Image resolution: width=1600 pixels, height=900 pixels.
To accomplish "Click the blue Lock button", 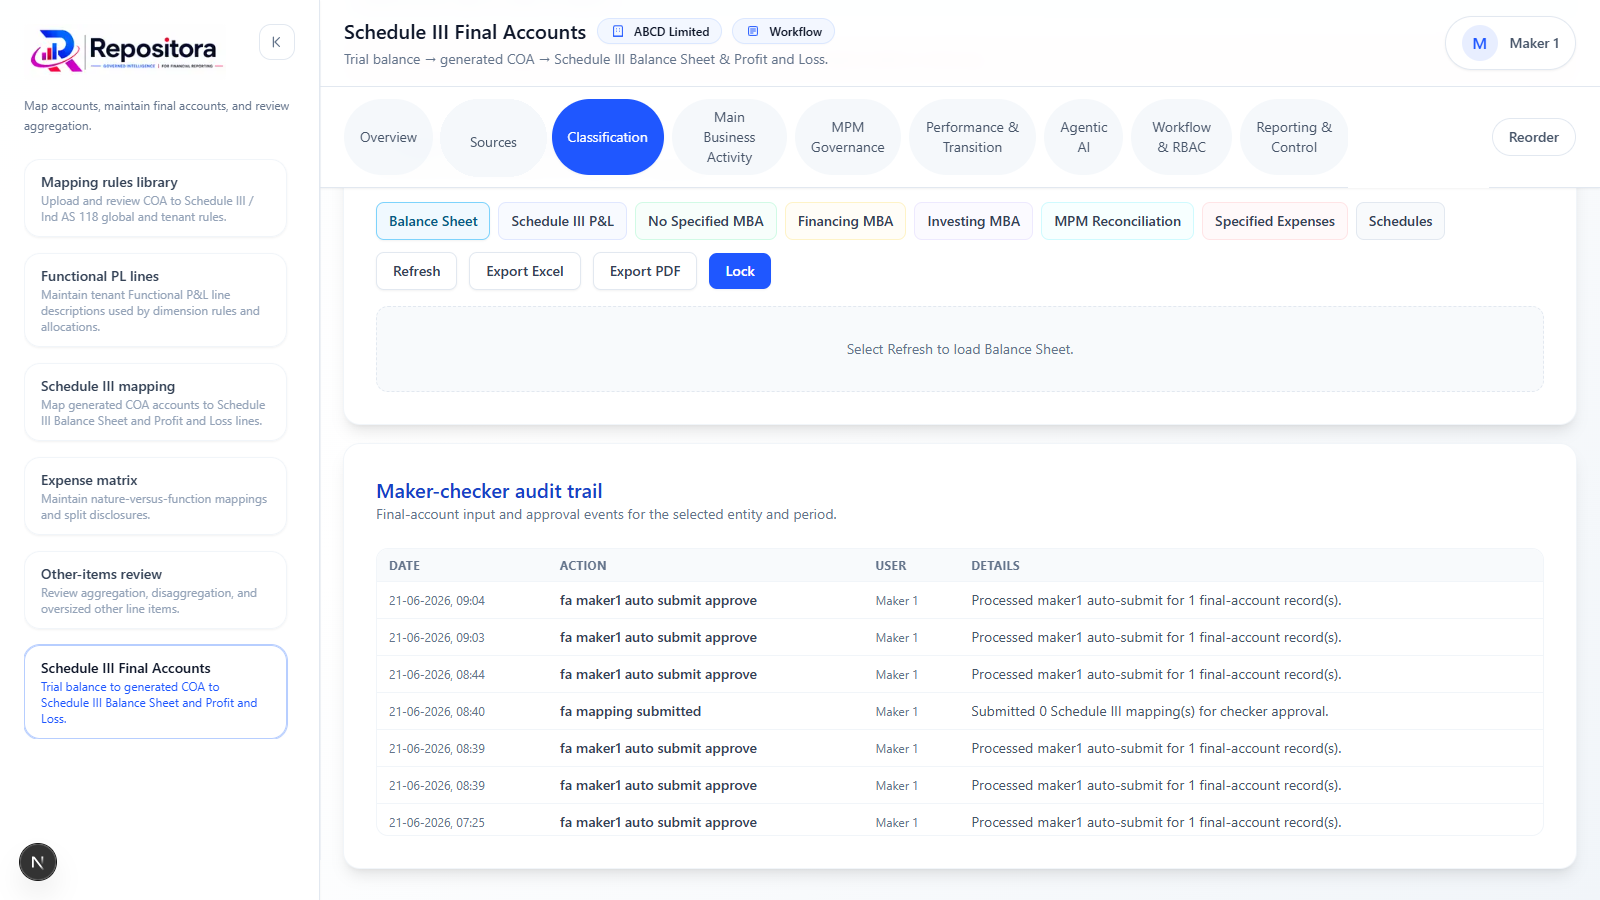I will point(740,271).
